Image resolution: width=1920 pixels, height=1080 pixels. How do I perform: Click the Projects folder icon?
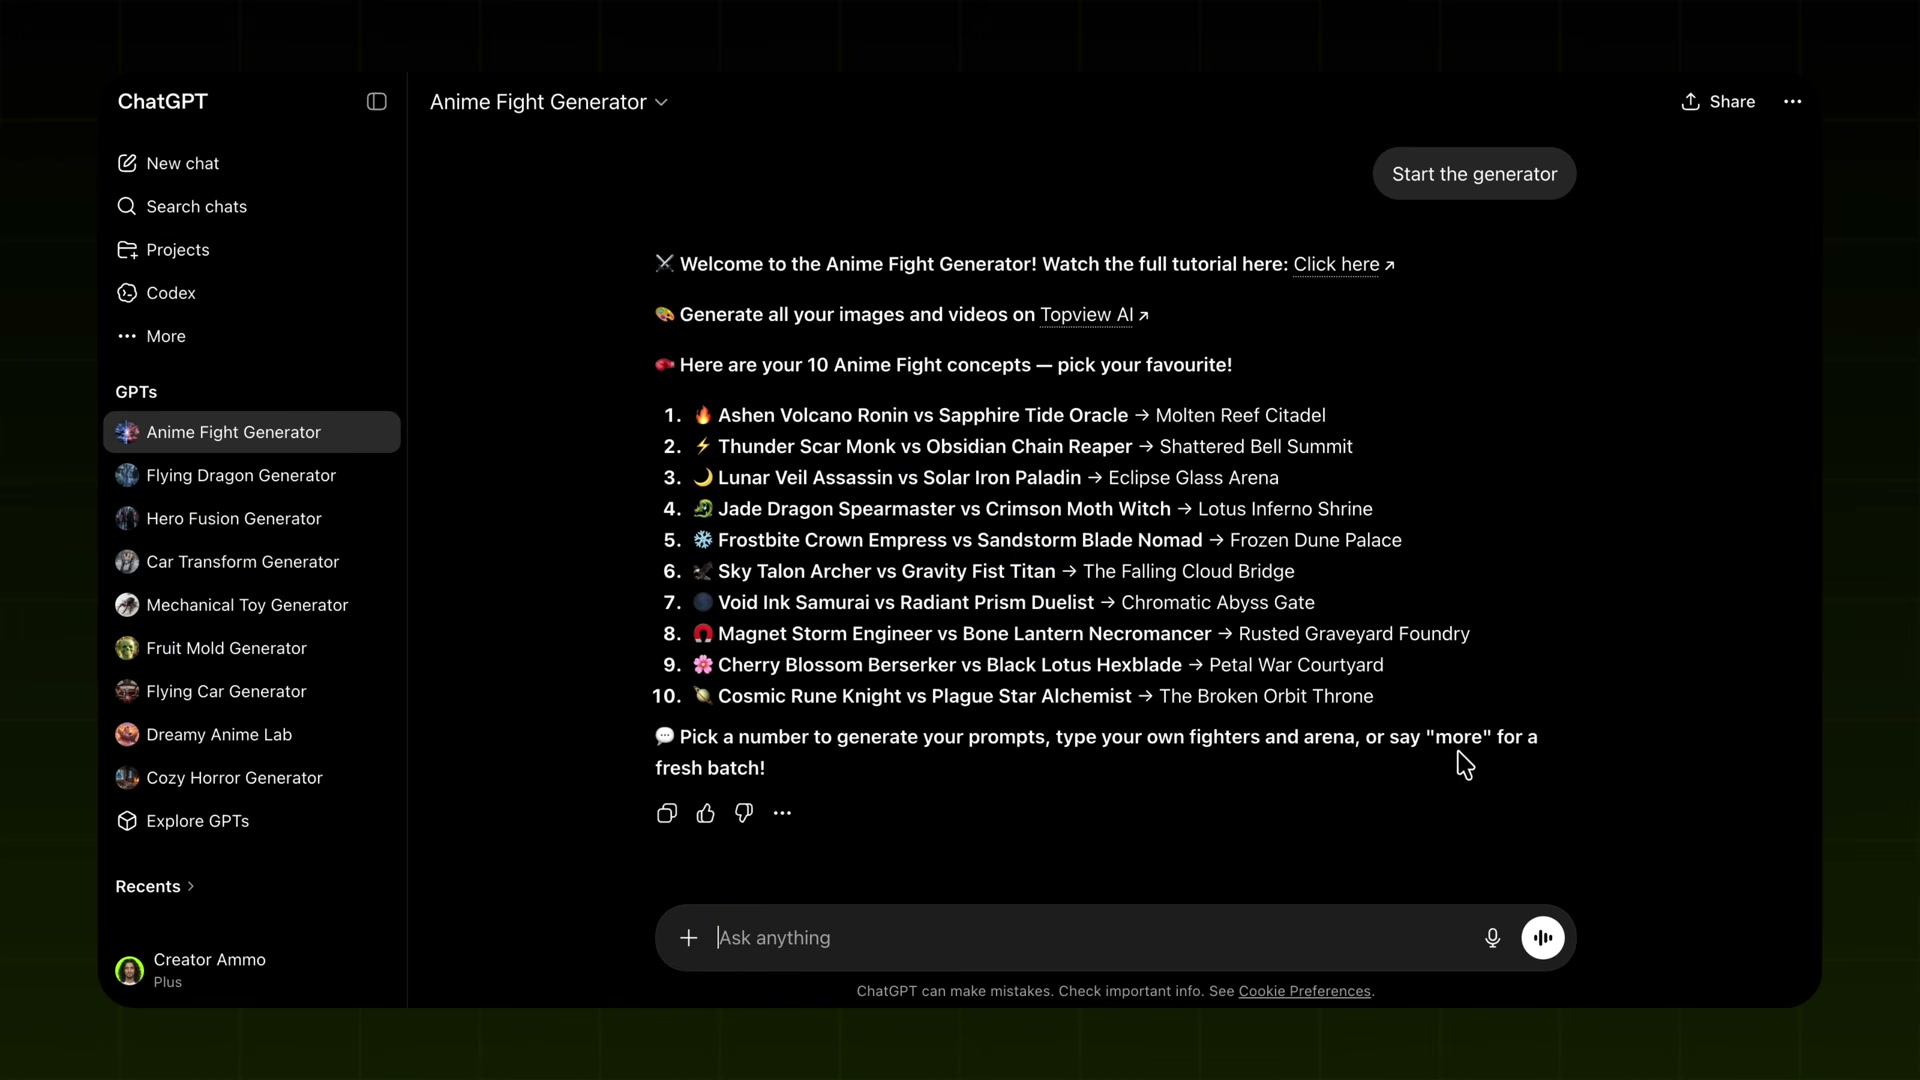tap(127, 250)
